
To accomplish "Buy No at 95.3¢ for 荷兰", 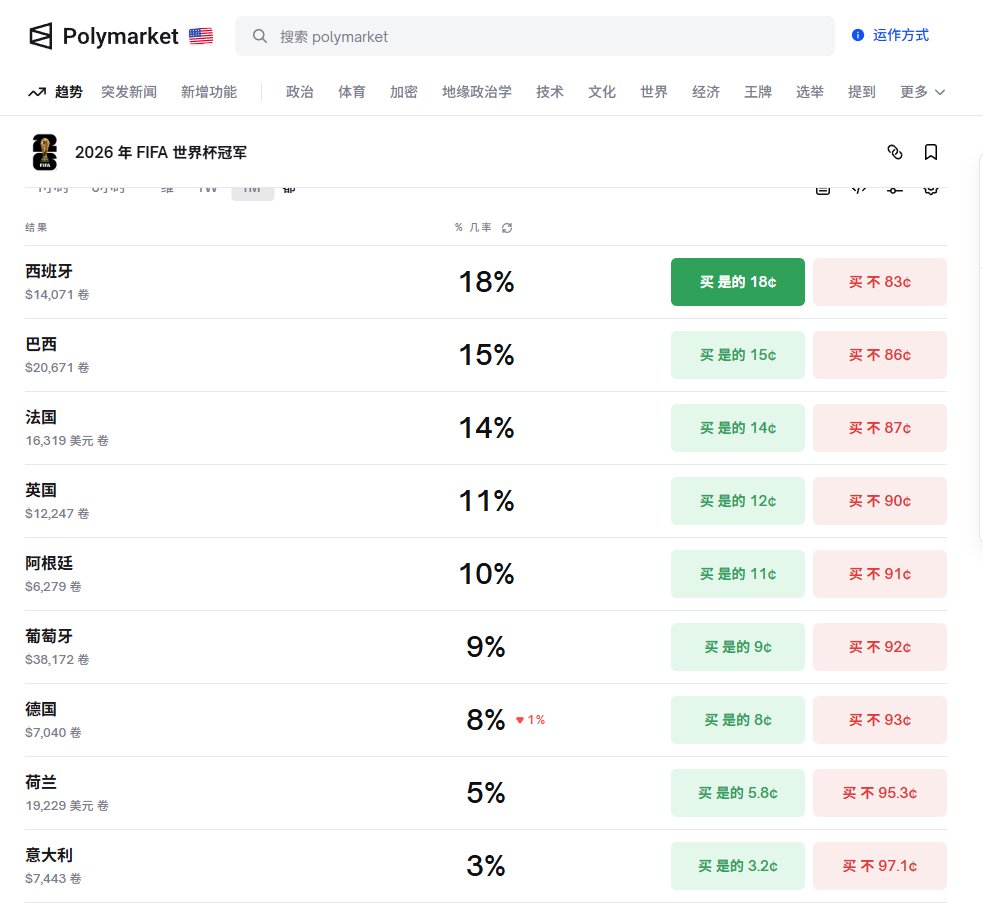I will click(x=880, y=793).
